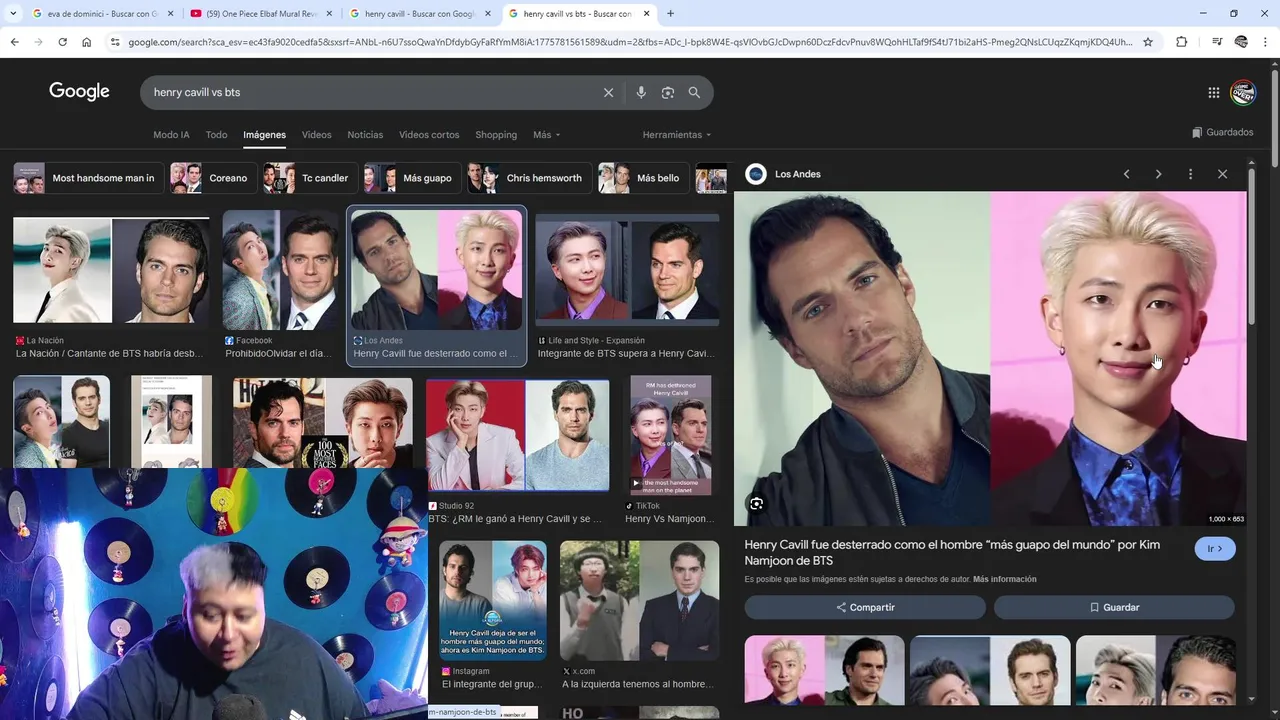1280x720 pixels.
Task: Open a new browser tab with plus icon
Action: click(x=670, y=14)
